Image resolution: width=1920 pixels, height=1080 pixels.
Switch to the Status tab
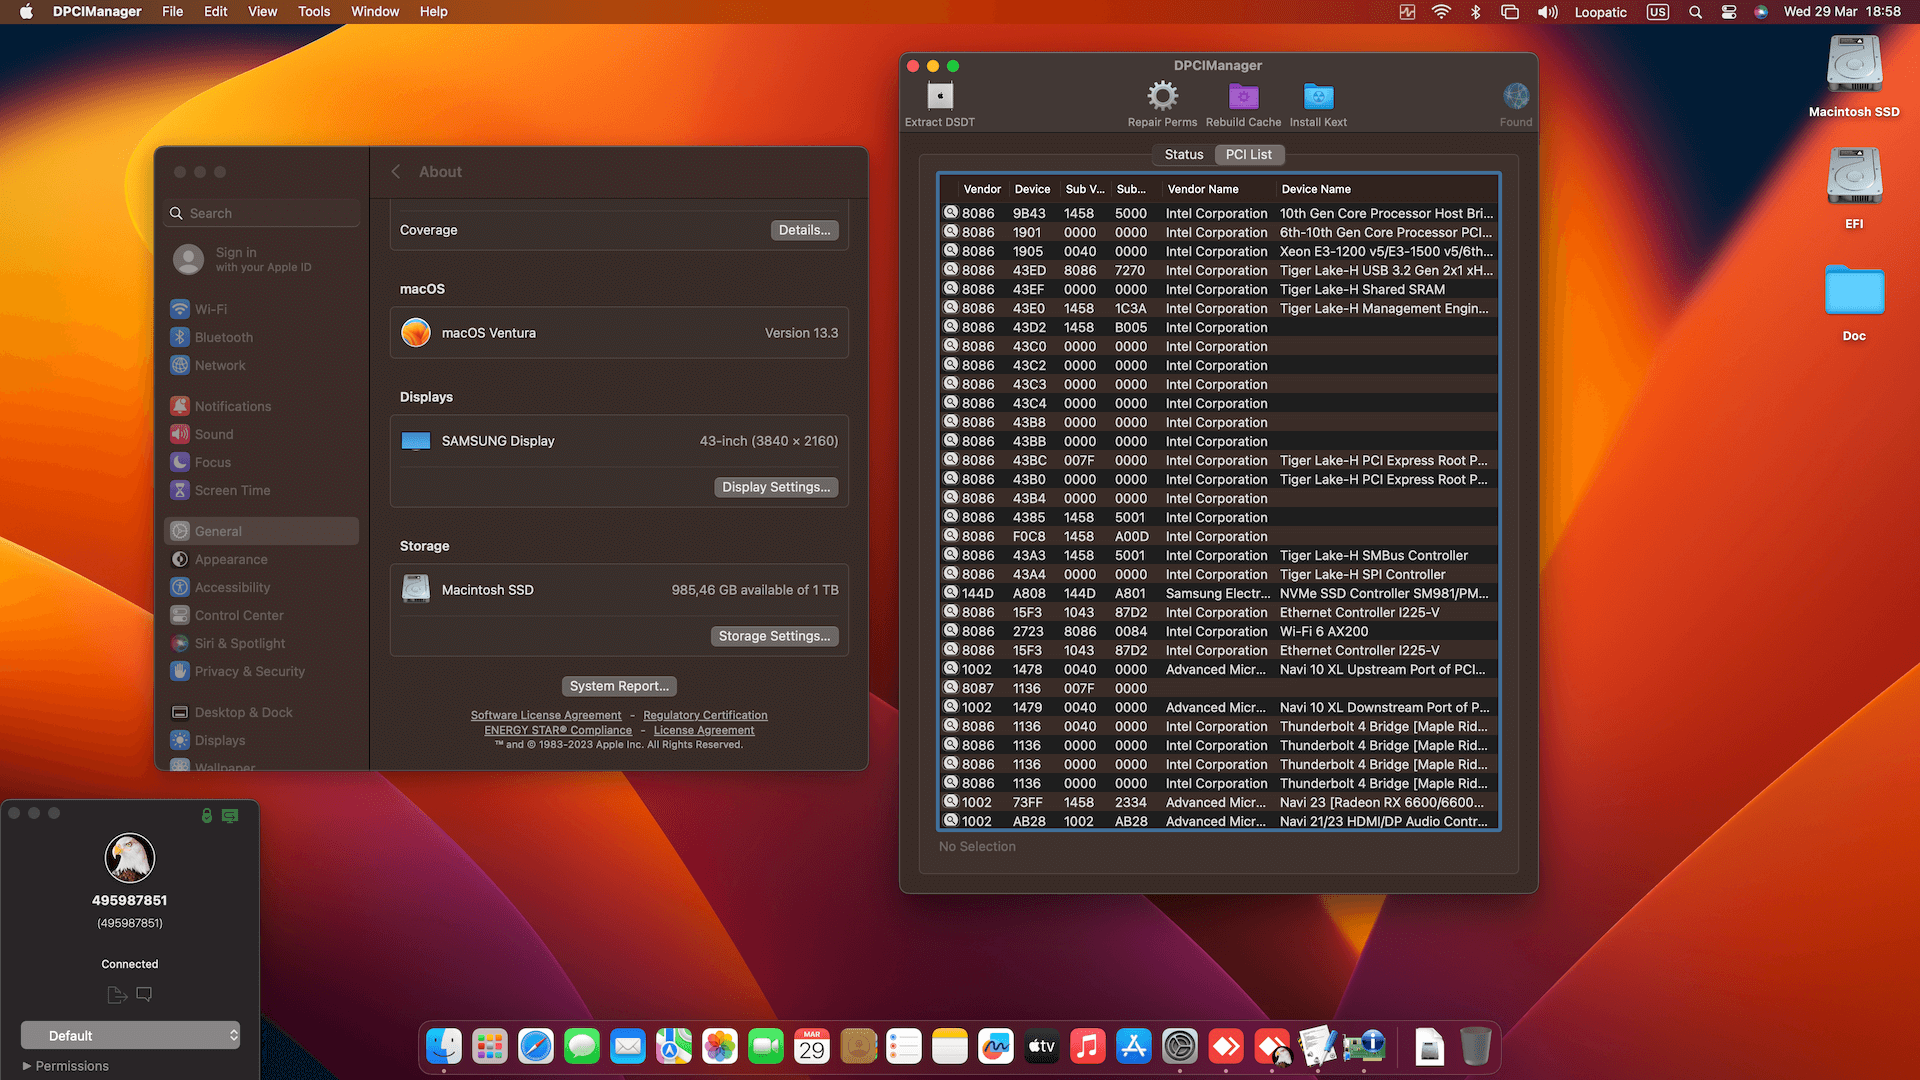pos(1183,154)
